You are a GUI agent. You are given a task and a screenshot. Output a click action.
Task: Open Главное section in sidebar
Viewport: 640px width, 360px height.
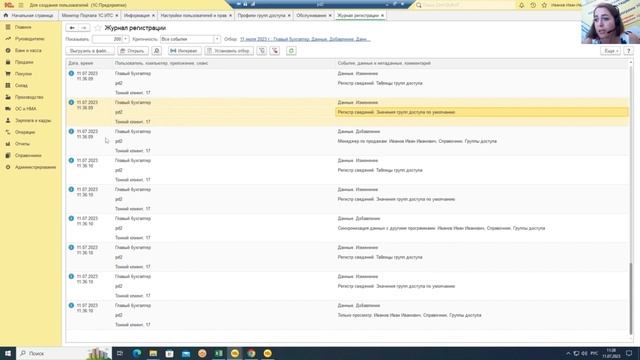pyautogui.click(x=23, y=27)
